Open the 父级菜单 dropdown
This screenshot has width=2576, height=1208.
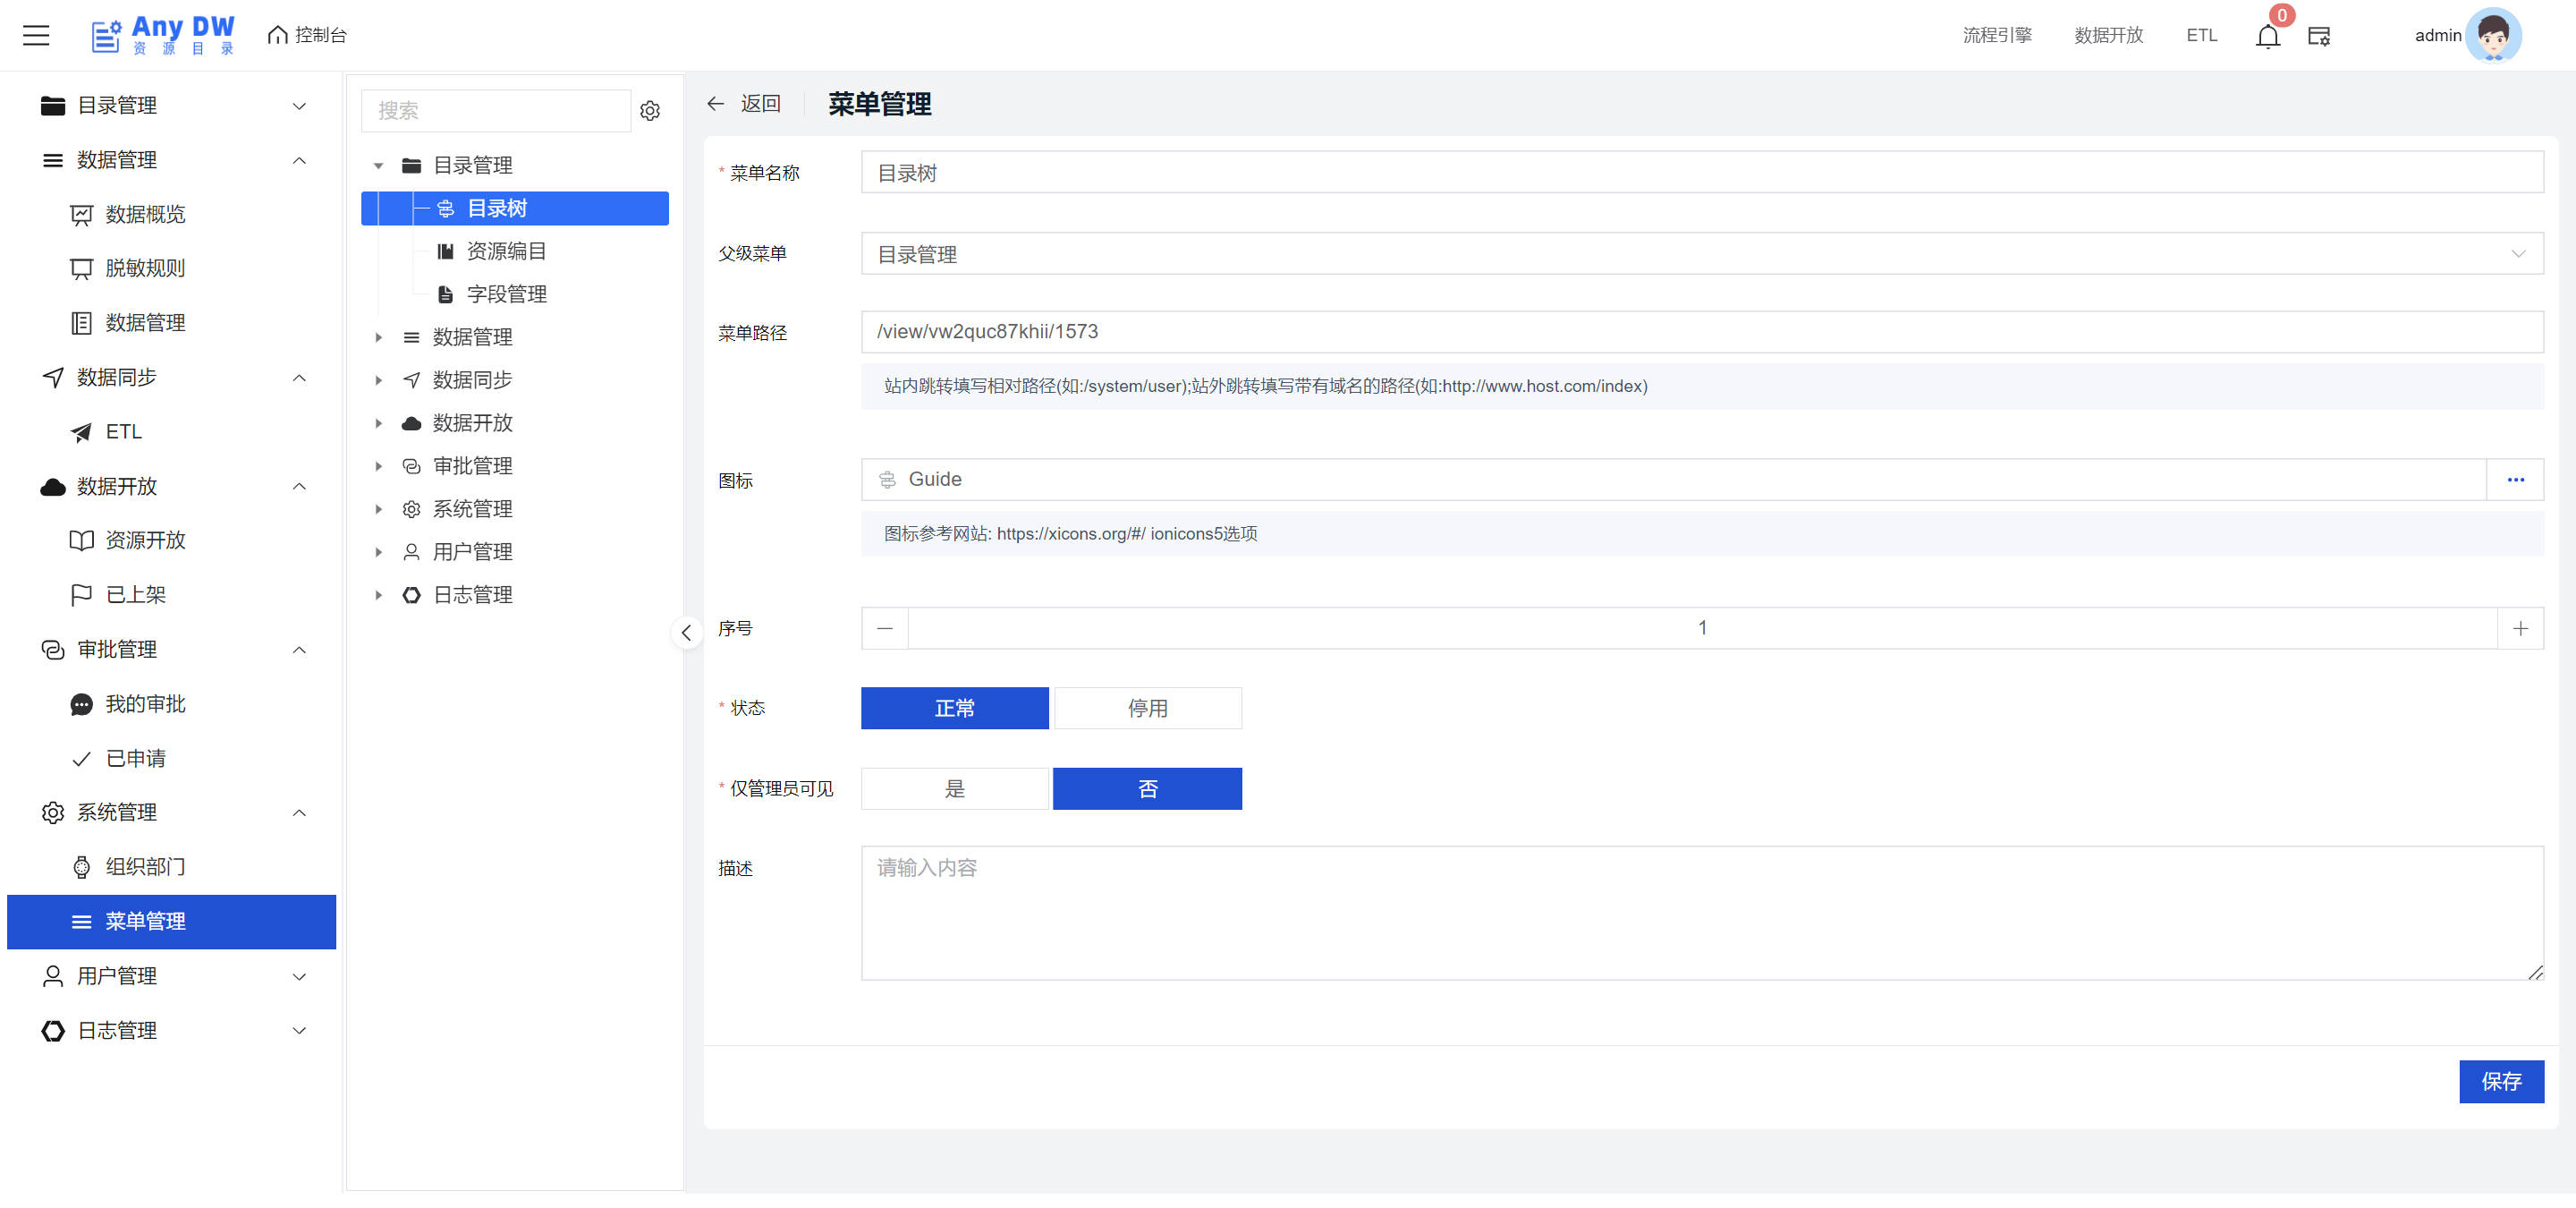click(x=1701, y=254)
